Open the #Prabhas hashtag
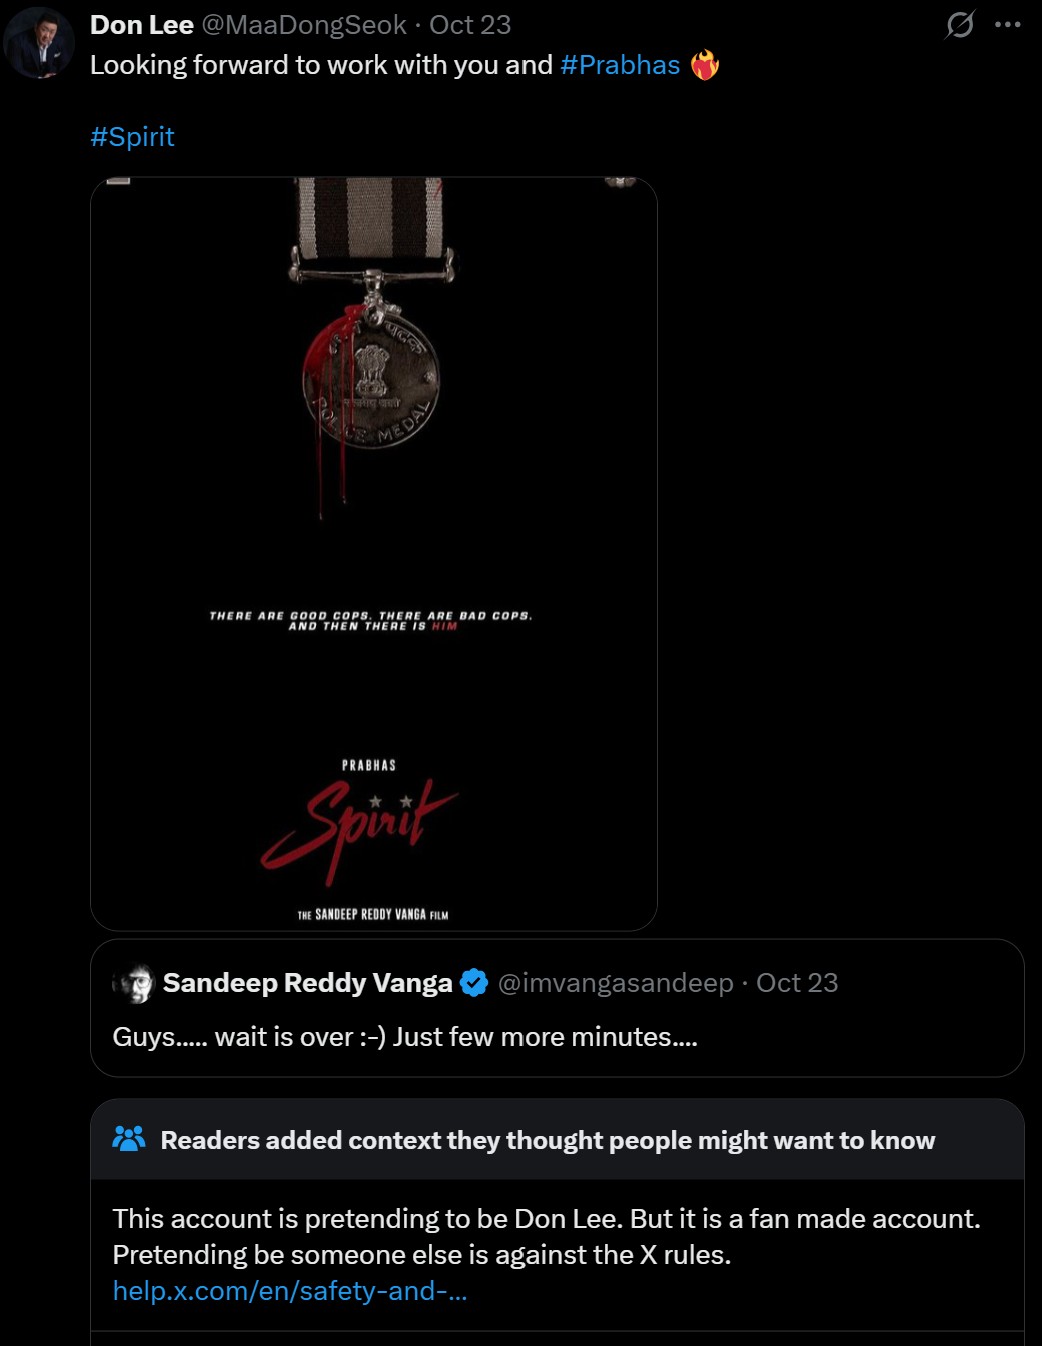1042x1346 pixels. [x=620, y=65]
